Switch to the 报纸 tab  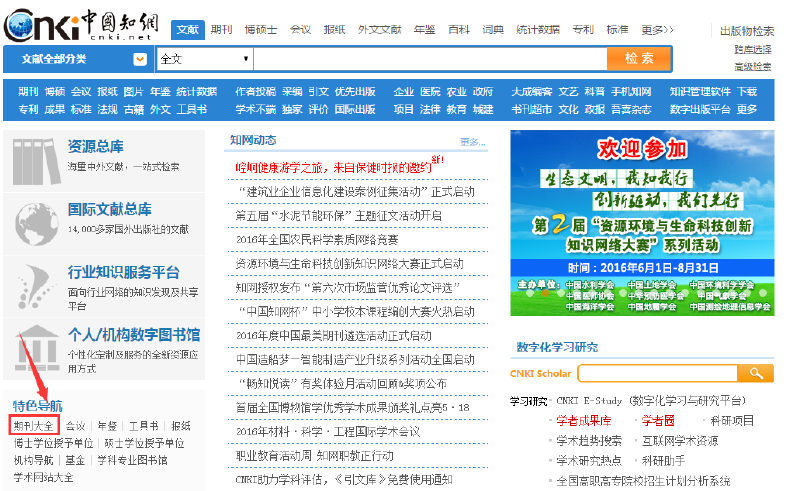(x=334, y=30)
